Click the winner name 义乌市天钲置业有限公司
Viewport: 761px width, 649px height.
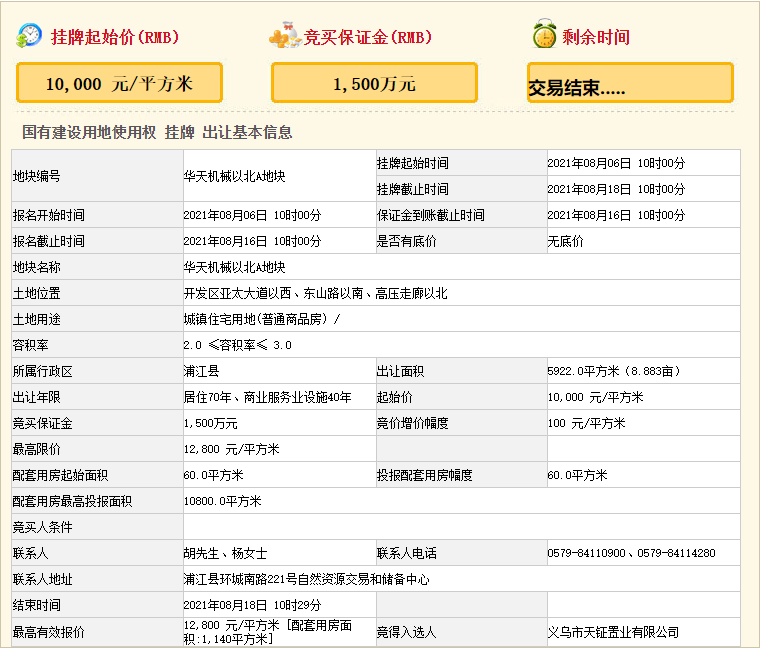click(613, 632)
